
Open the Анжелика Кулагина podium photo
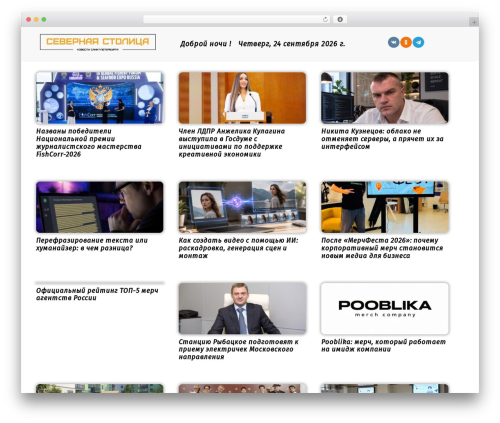pyautogui.click(x=242, y=98)
